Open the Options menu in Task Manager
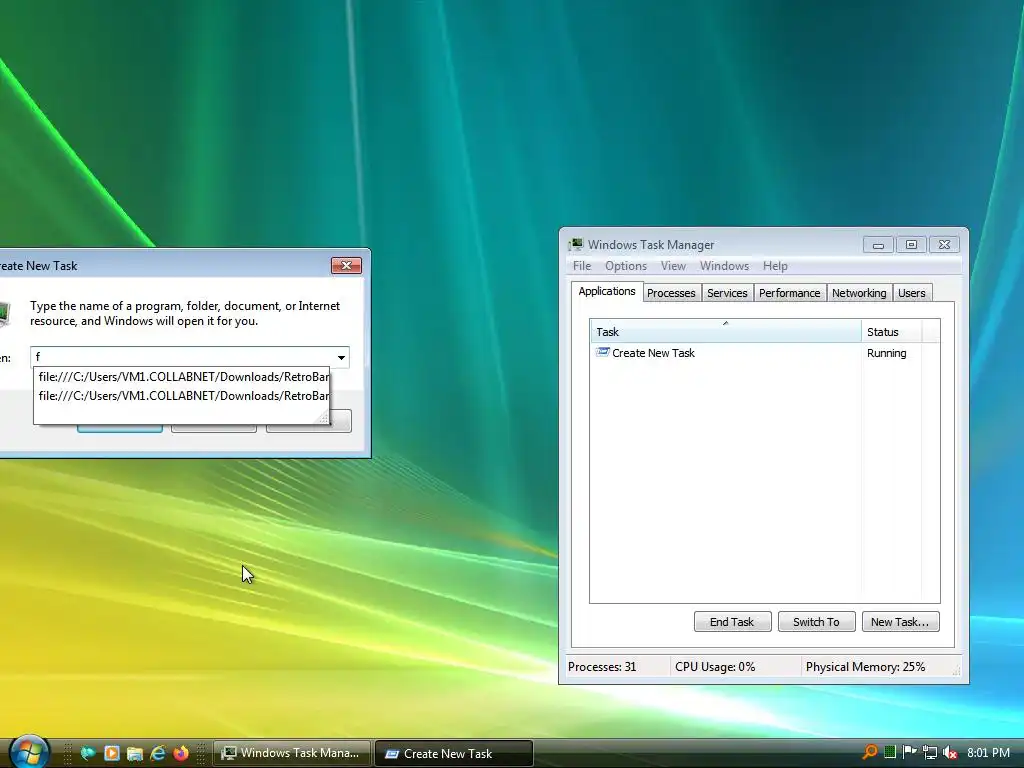Viewport: 1024px width, 768px height. (626, 266)
